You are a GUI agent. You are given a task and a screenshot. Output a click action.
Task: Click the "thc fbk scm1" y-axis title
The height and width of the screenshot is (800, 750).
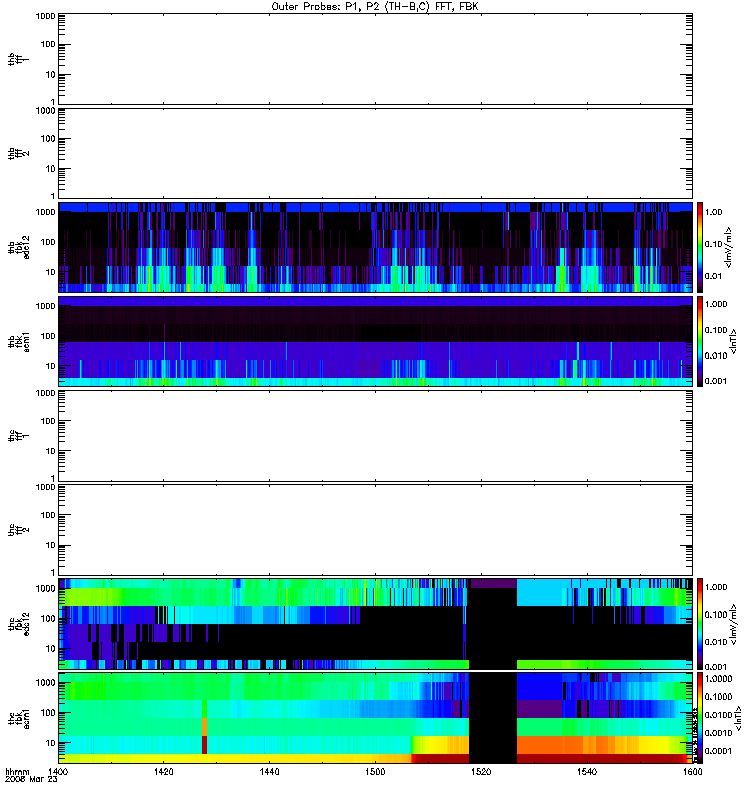(x=19, y=718)
